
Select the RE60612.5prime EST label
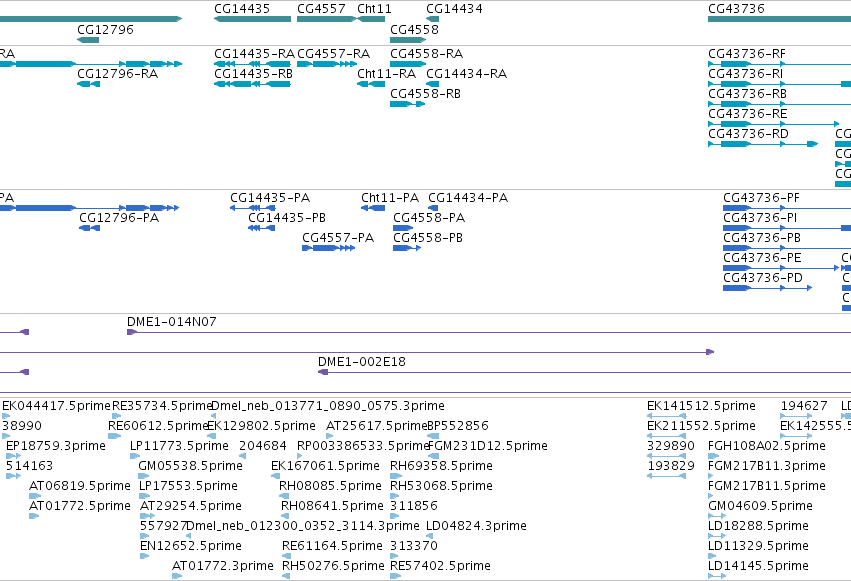[x=158, y=426]
